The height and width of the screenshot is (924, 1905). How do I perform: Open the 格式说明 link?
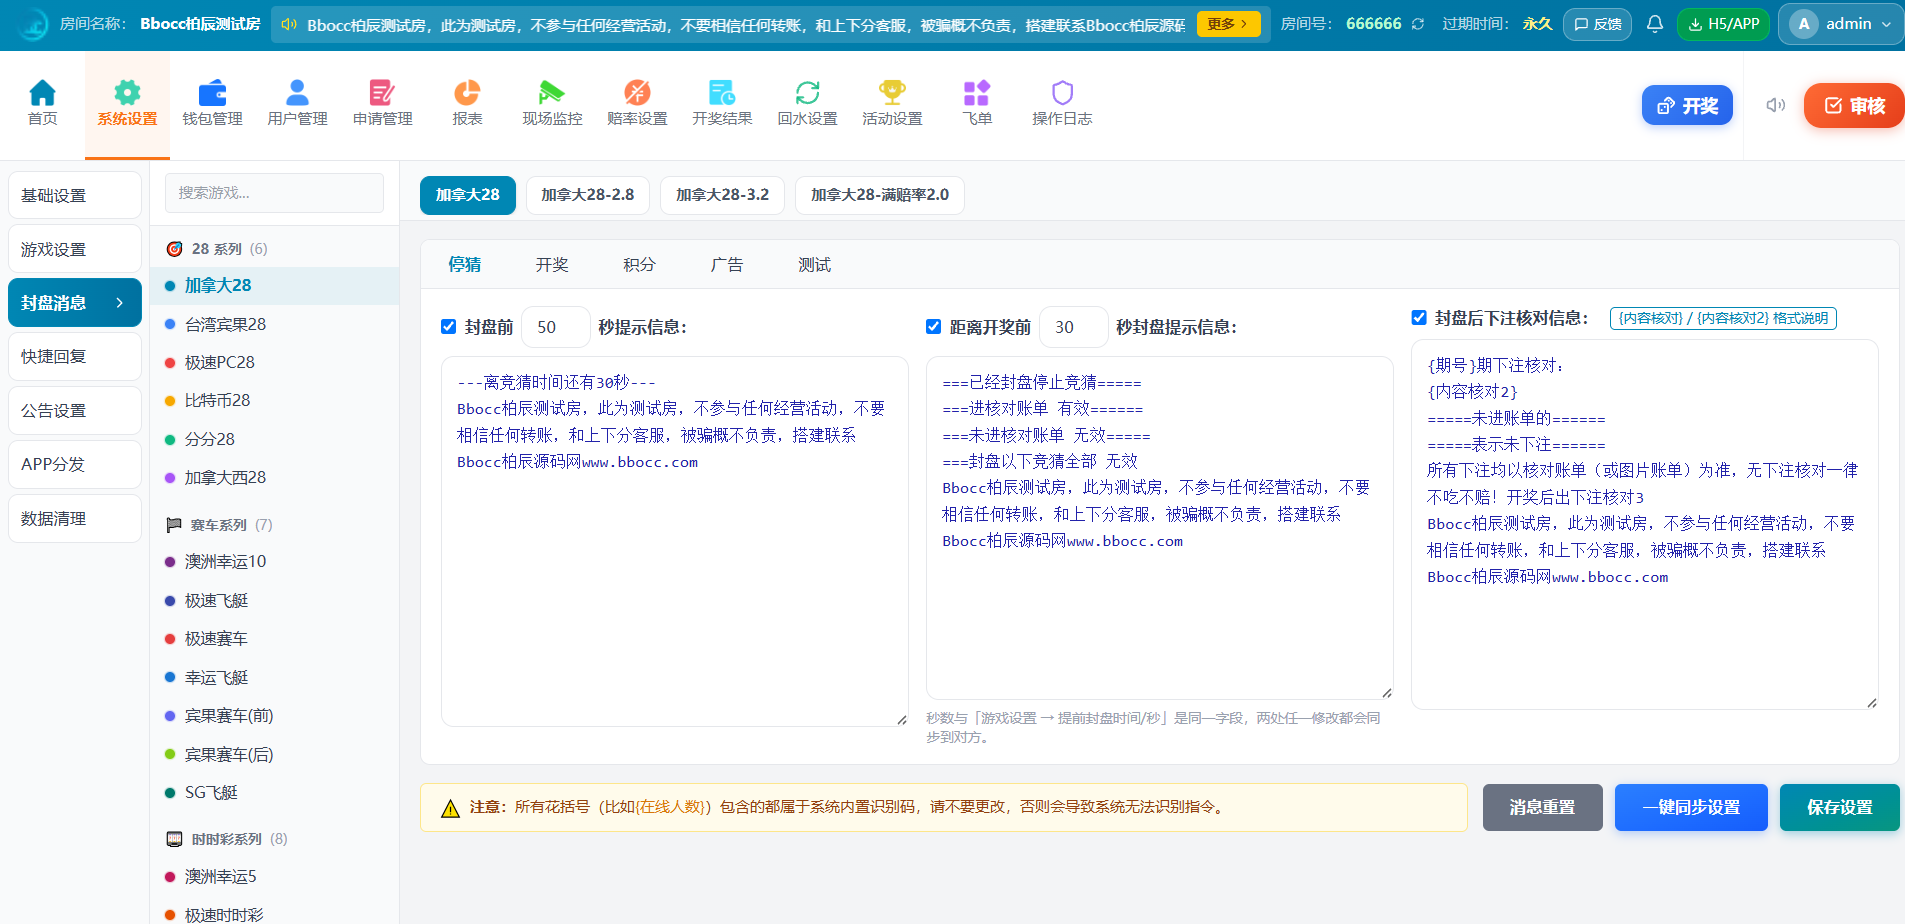1723,318
